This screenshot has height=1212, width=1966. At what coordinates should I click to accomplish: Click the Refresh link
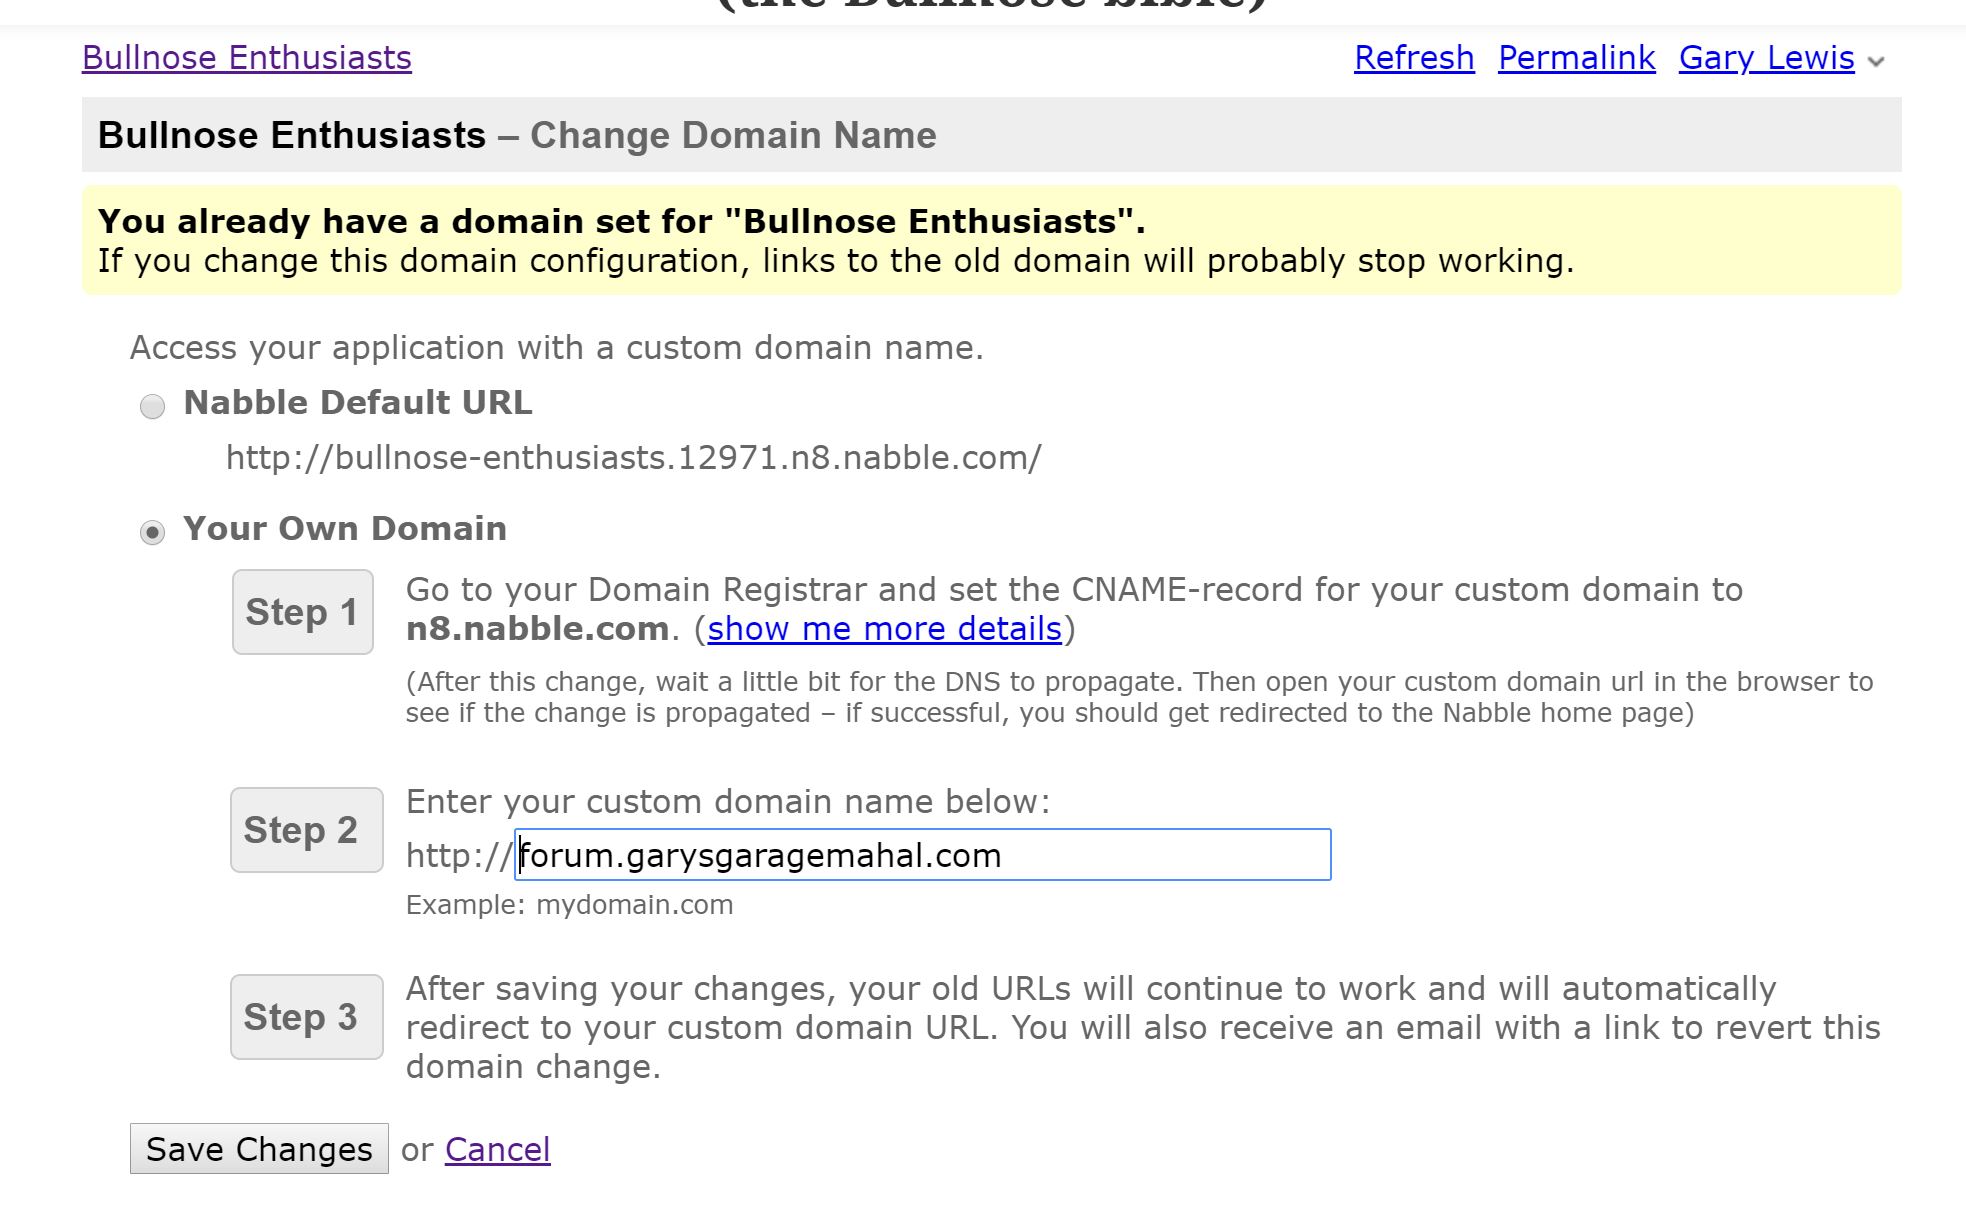pos(1413,58)
